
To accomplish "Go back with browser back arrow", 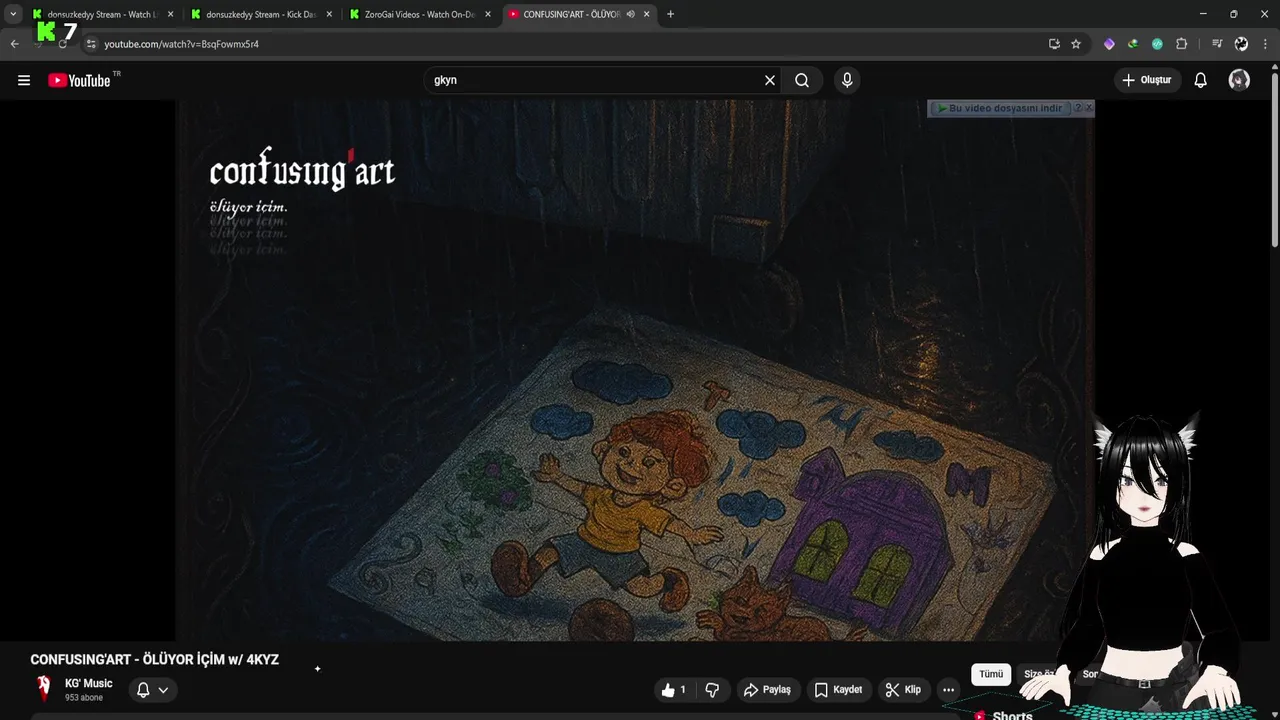I will tap(14, 44).
